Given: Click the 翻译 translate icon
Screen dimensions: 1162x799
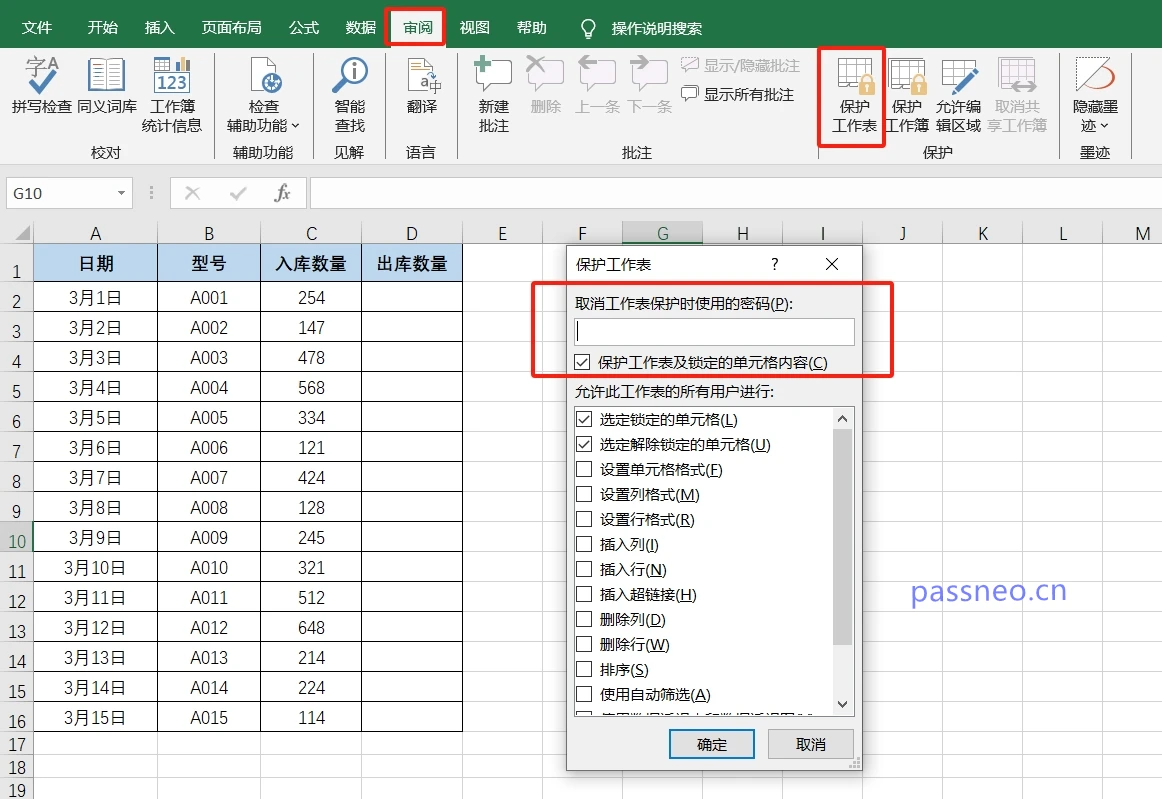Looking at the screenshot, I should pyautogui.click(x=422, y=85).
